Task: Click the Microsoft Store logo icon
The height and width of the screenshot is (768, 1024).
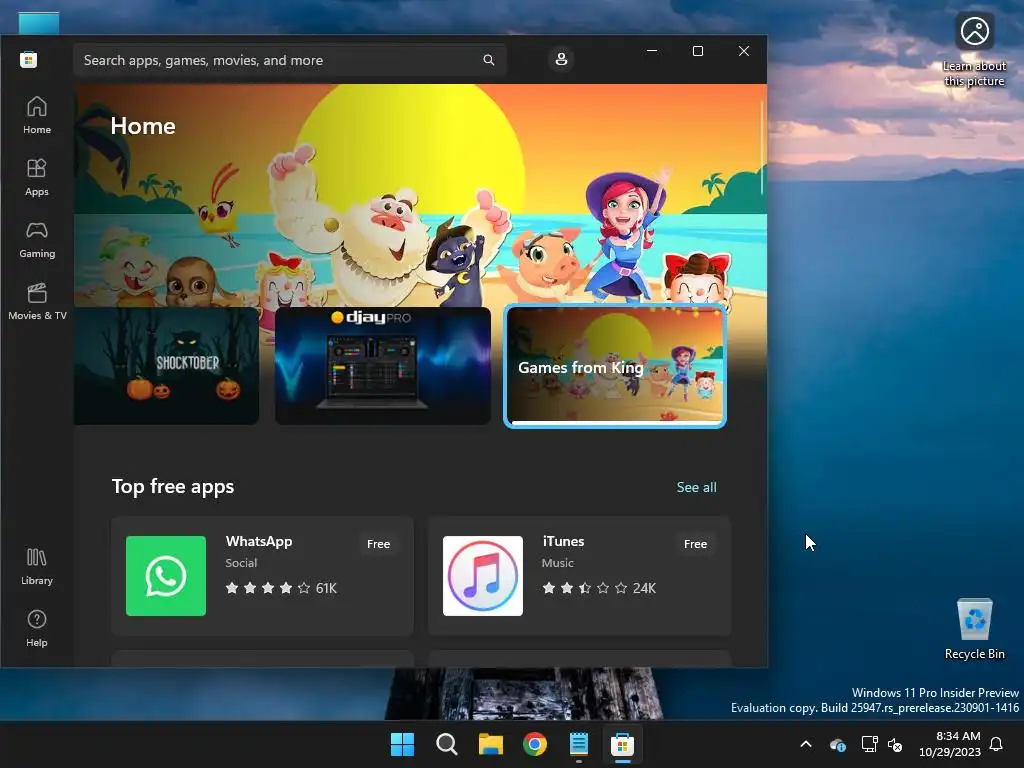Action: coord(28,60)
